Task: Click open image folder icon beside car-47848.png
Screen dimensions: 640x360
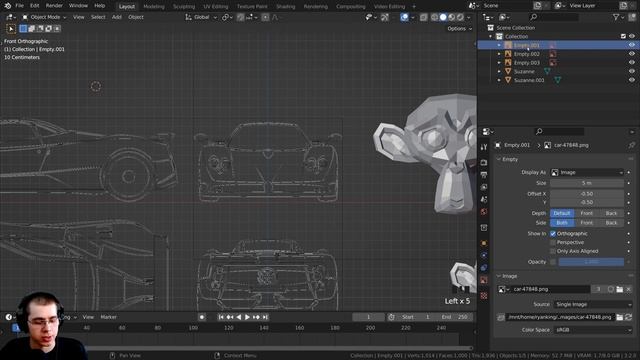Action: 620,289
